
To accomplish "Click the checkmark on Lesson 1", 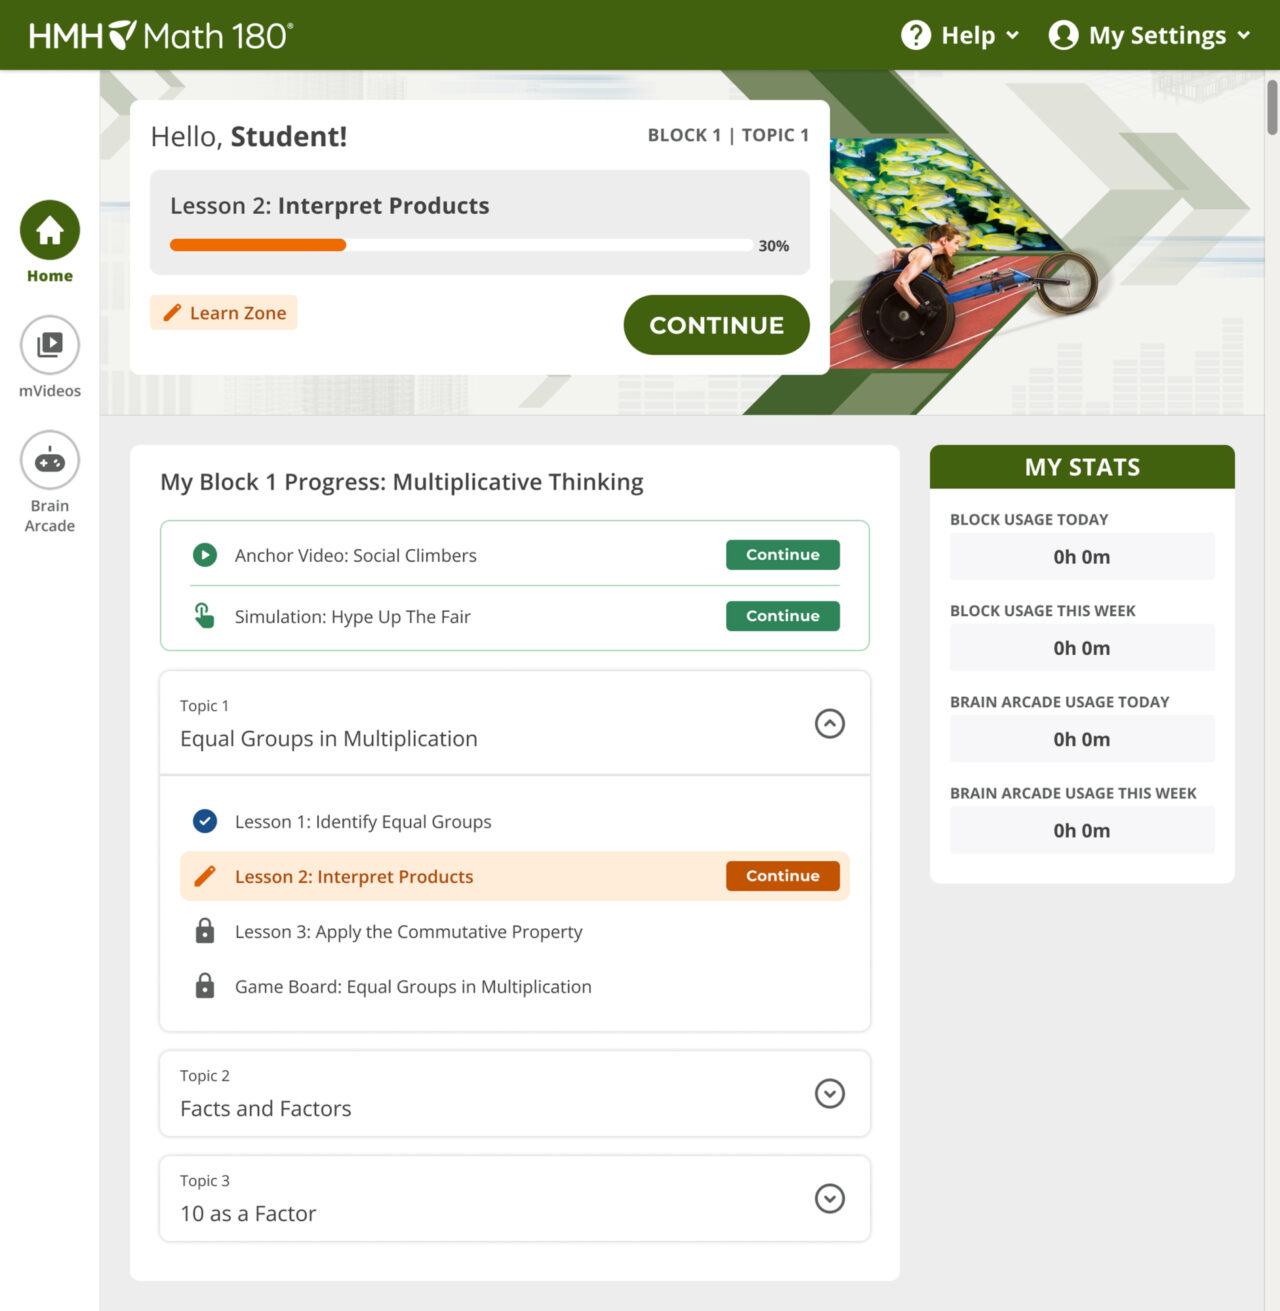I will (x=204, y=820).
